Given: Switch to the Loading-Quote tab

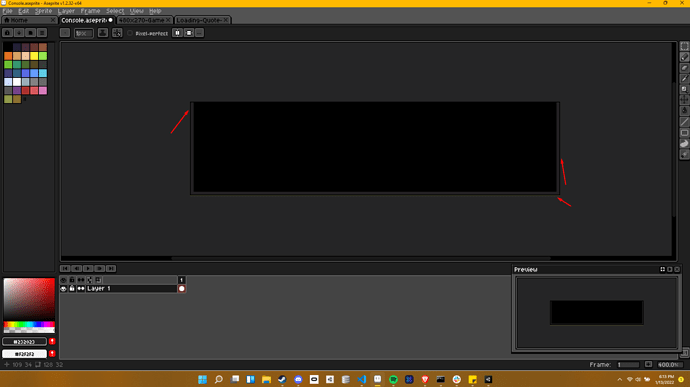Looking at the screenshot, I should point(202,20).
